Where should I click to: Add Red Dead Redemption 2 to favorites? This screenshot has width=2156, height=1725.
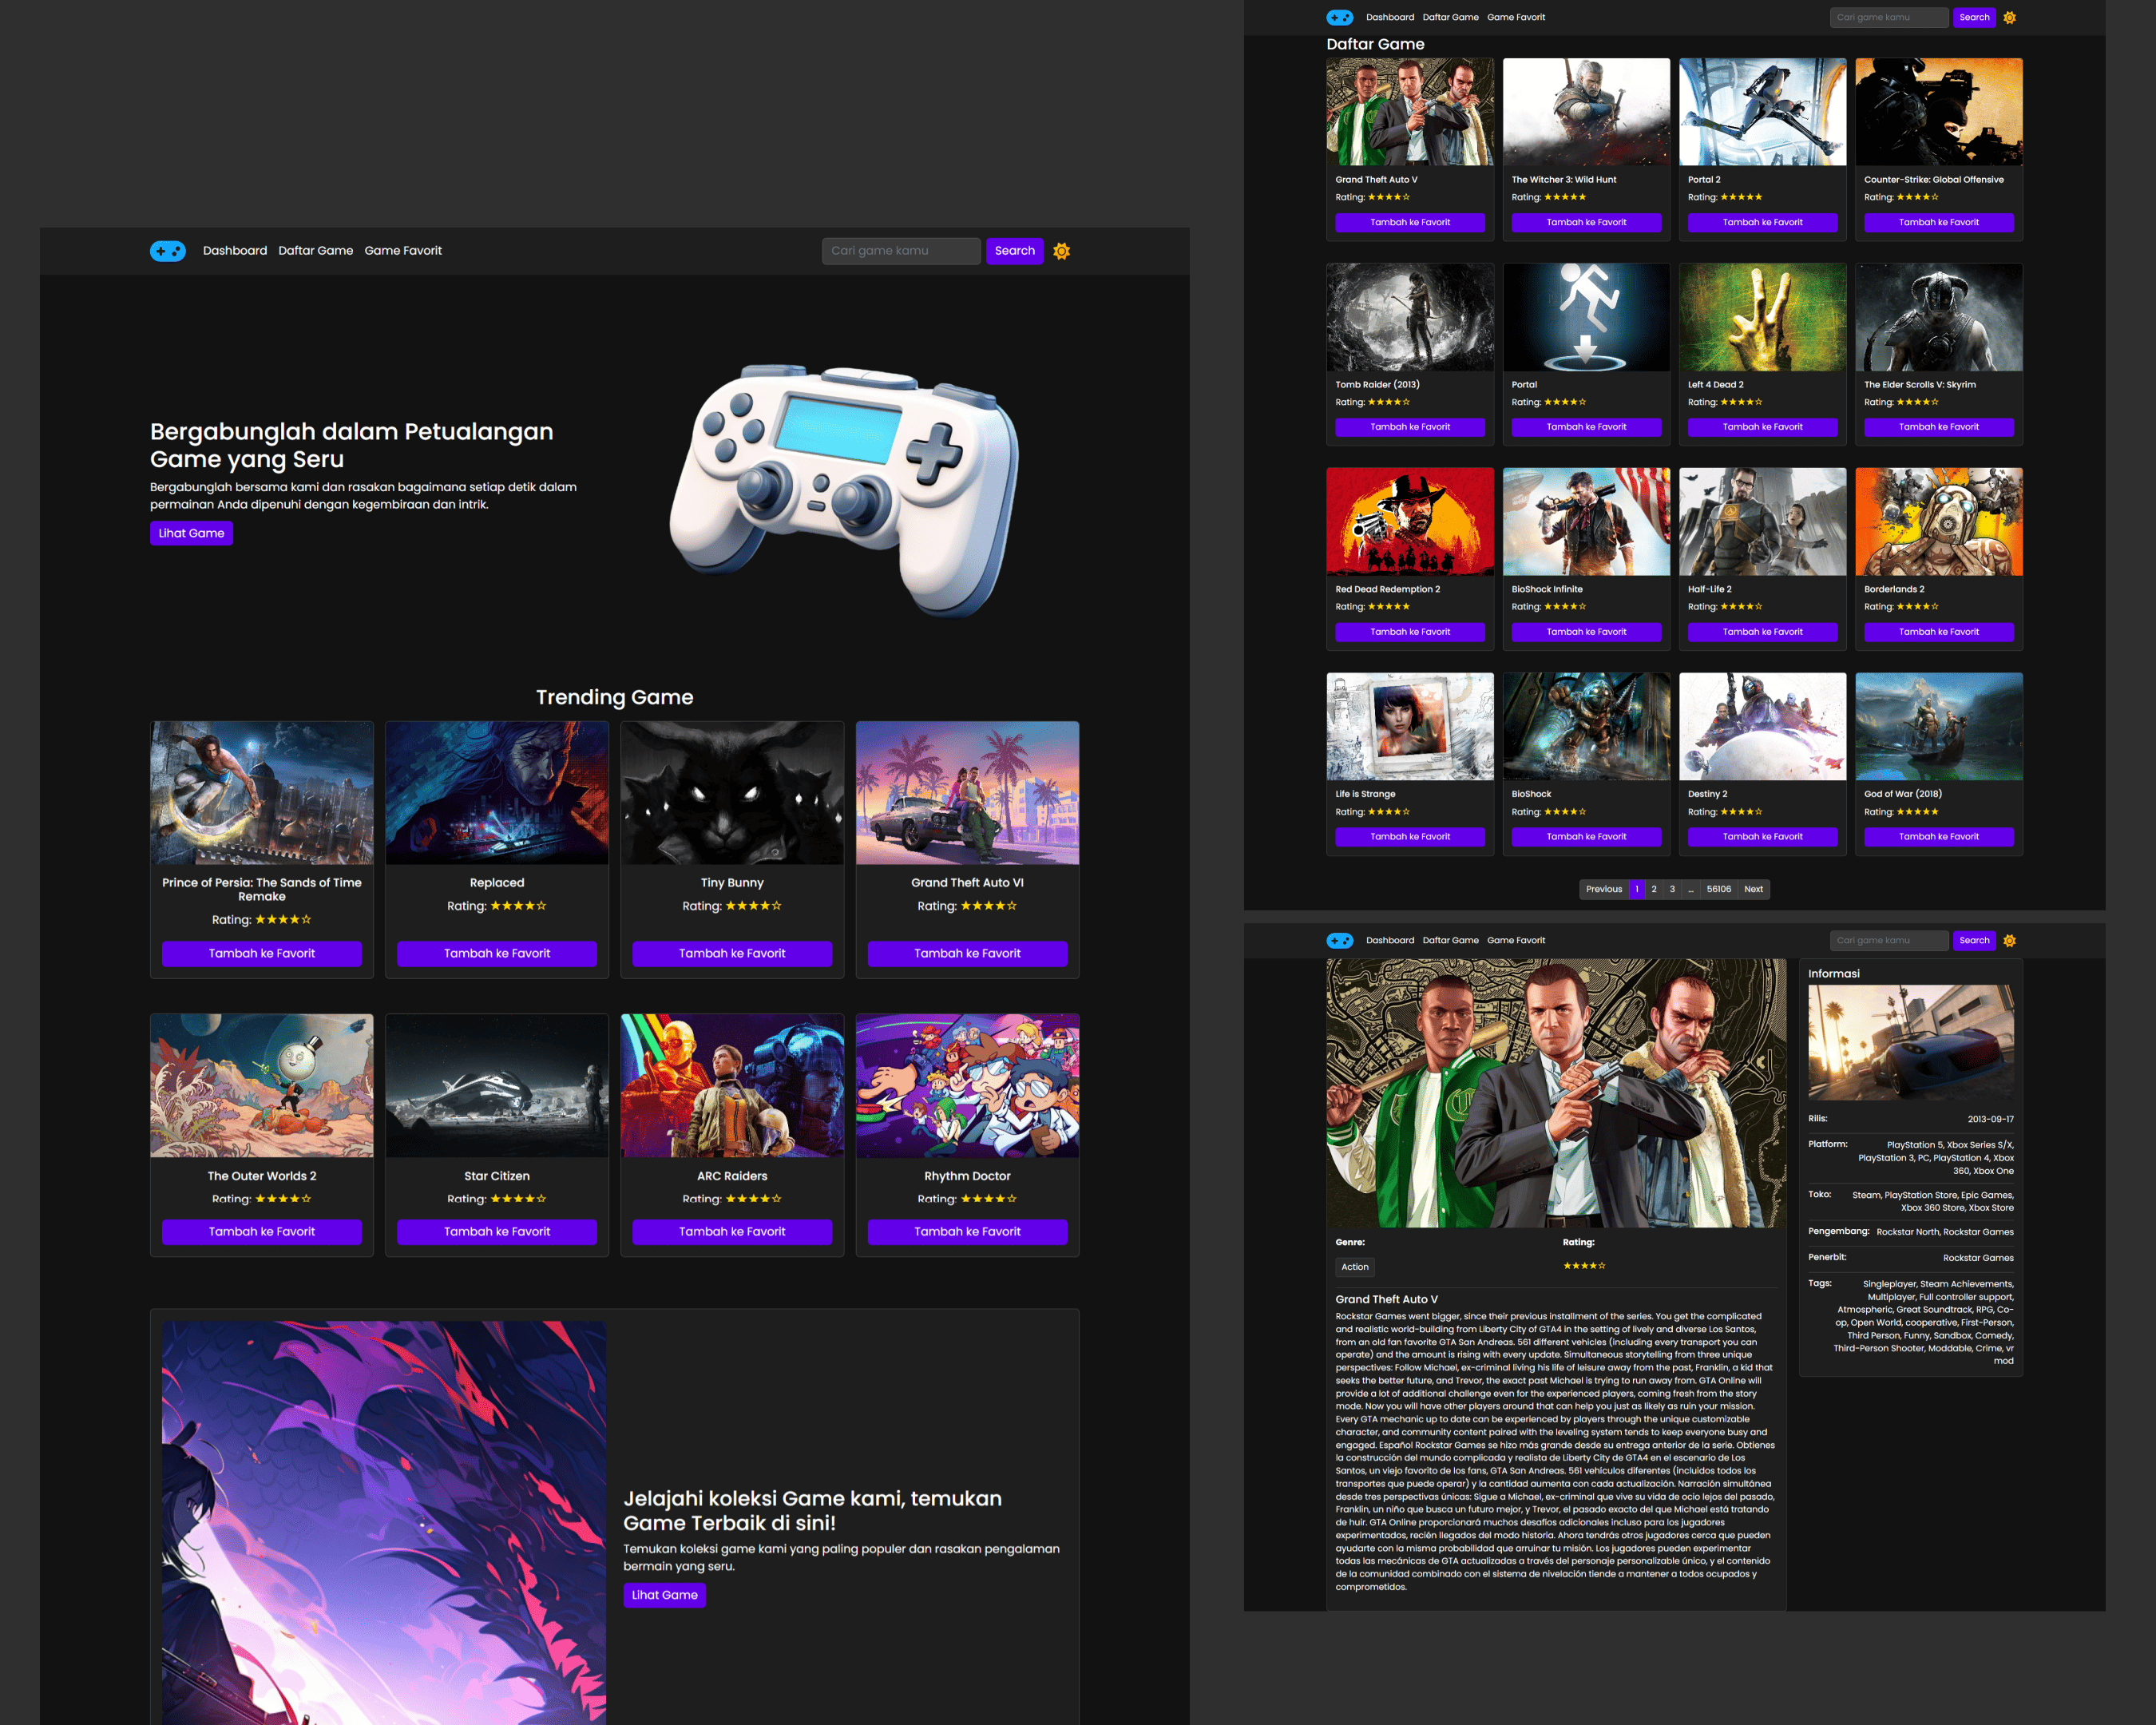(x=1410, y=631)
